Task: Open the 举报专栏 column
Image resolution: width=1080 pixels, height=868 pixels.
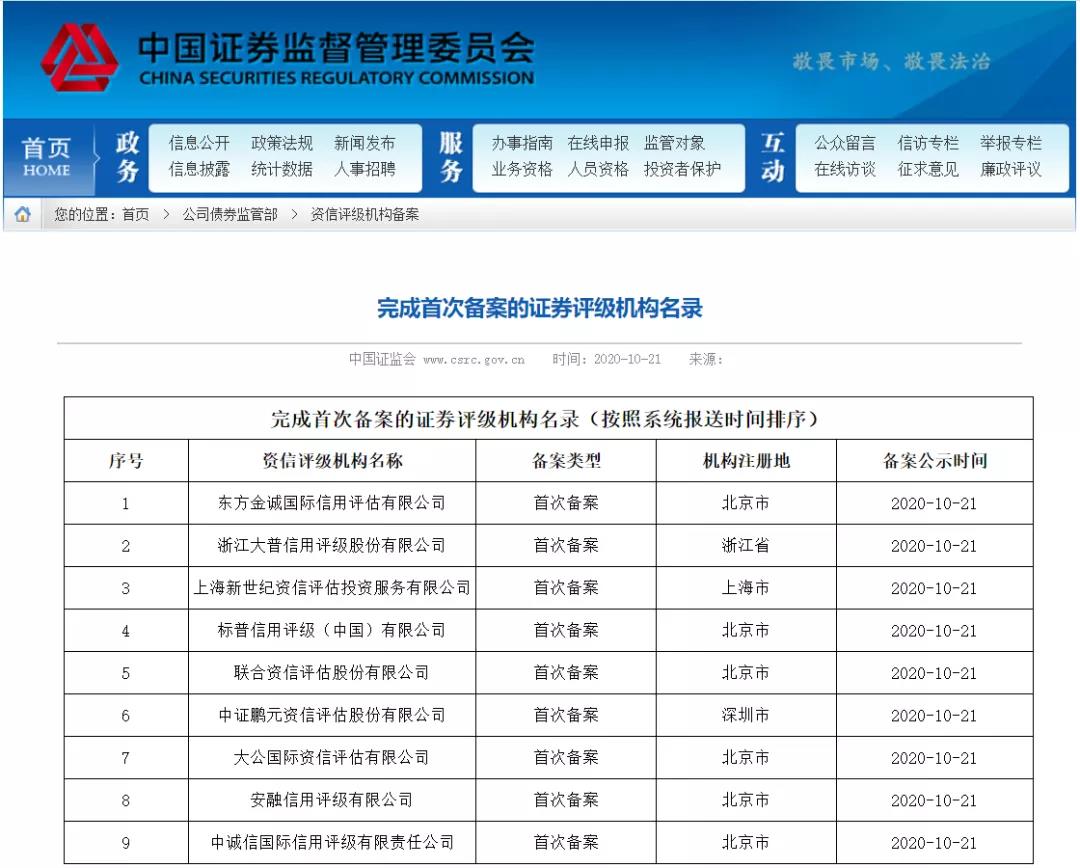Action: pyautogui.click(x=1012, y=143)
